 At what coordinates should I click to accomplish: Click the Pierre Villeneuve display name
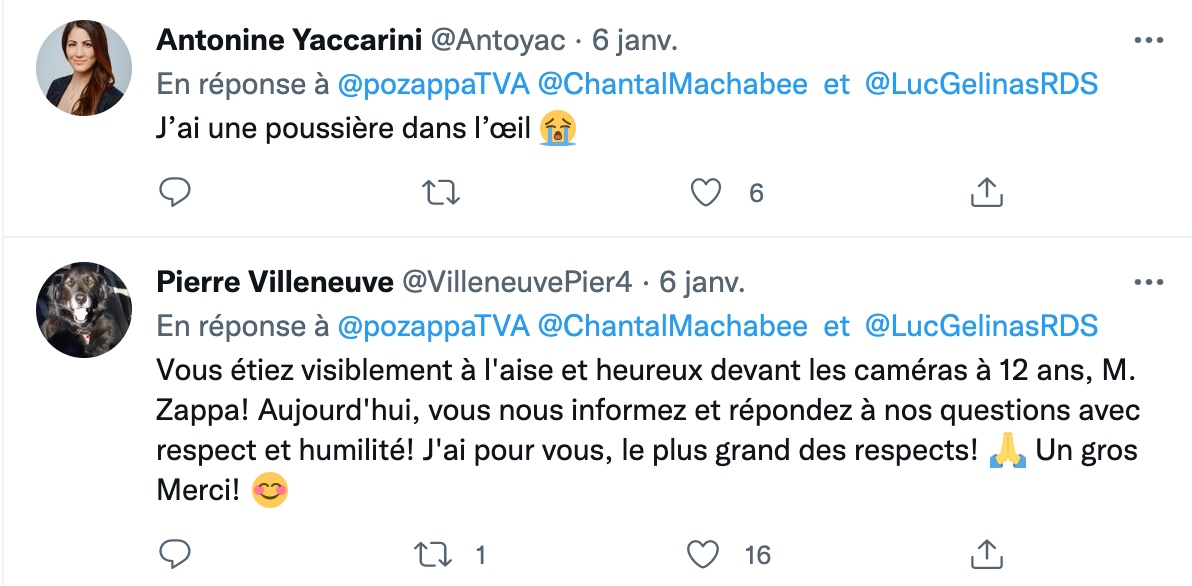tap(274, 283)
